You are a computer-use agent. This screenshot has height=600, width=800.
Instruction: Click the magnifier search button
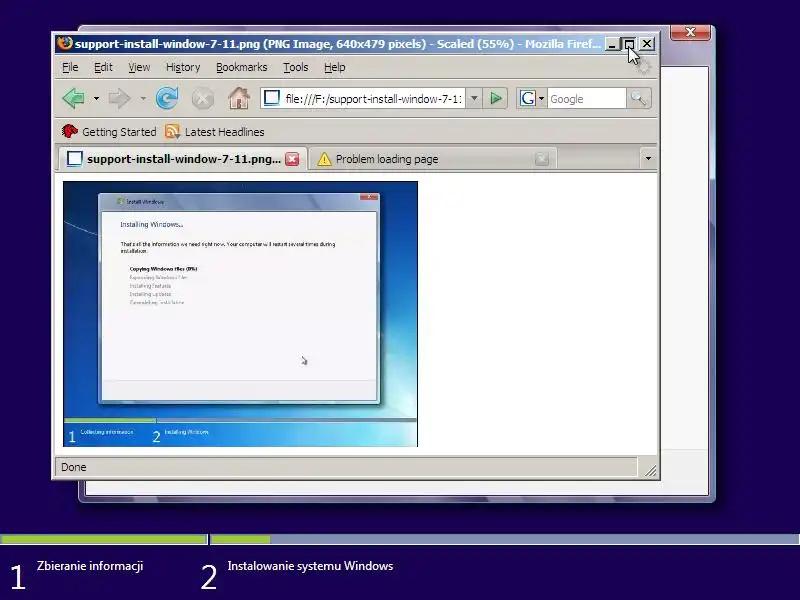638,98
